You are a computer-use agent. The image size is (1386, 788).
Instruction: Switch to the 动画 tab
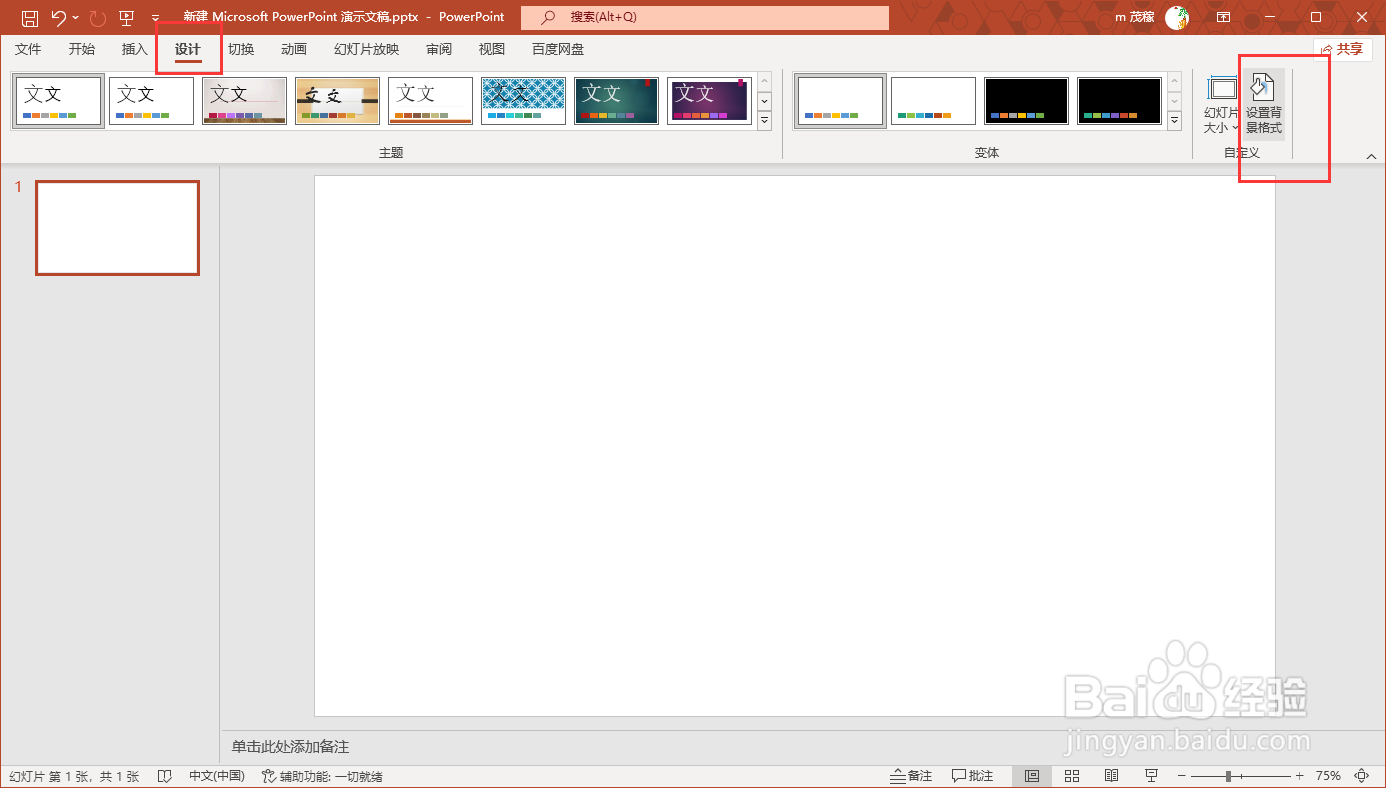[x=294, y=49]
